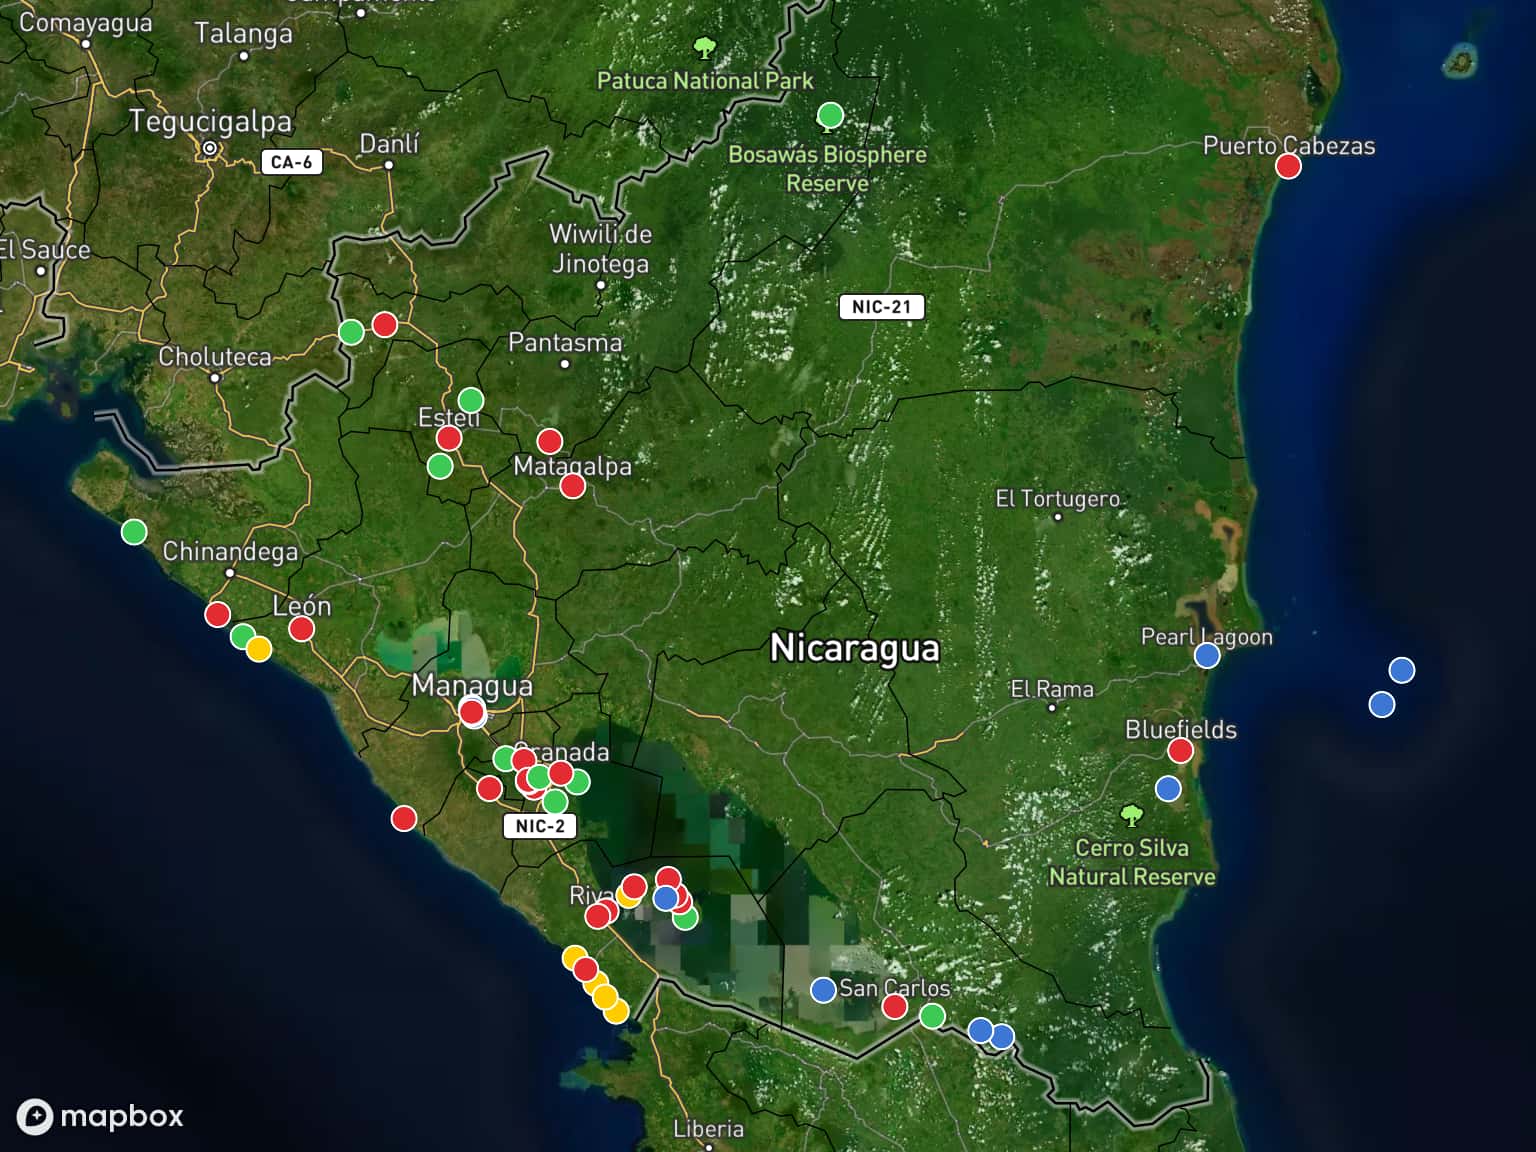Screen dimensions: 1536x1152
Task: Click the Tegucigalpa capital city symbol
Action: click(210, 149)
